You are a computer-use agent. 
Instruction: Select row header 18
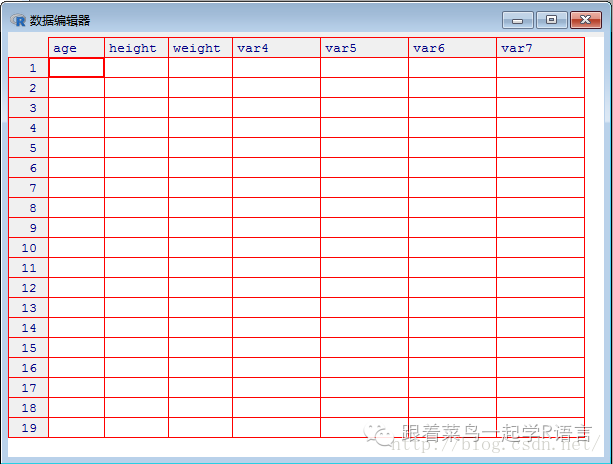(29, 407)
